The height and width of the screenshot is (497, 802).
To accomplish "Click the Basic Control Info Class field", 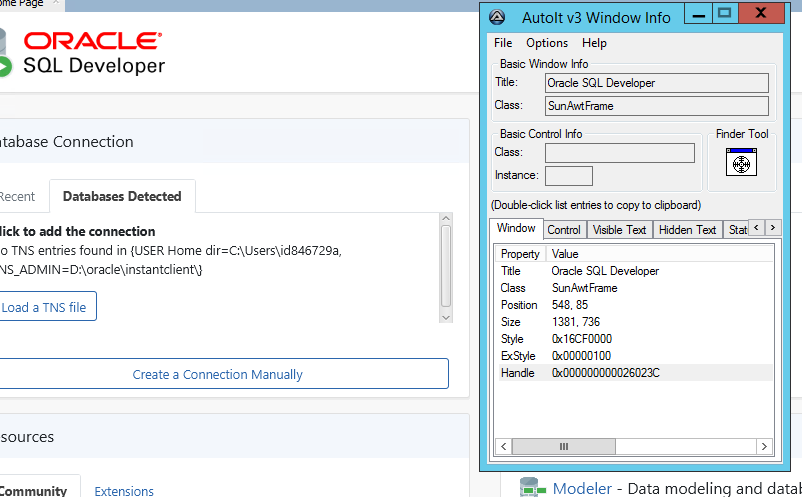I will (x=619, y=153).
